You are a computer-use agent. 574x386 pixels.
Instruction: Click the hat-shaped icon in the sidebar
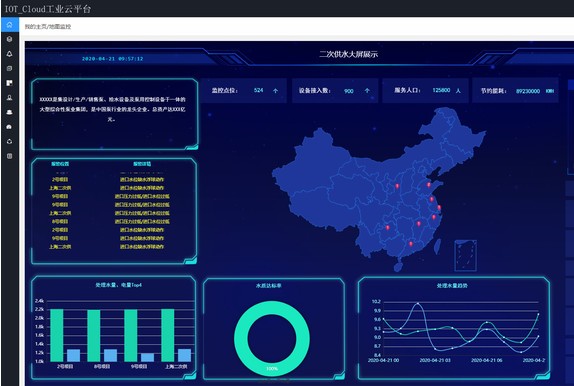coord(10,112)
